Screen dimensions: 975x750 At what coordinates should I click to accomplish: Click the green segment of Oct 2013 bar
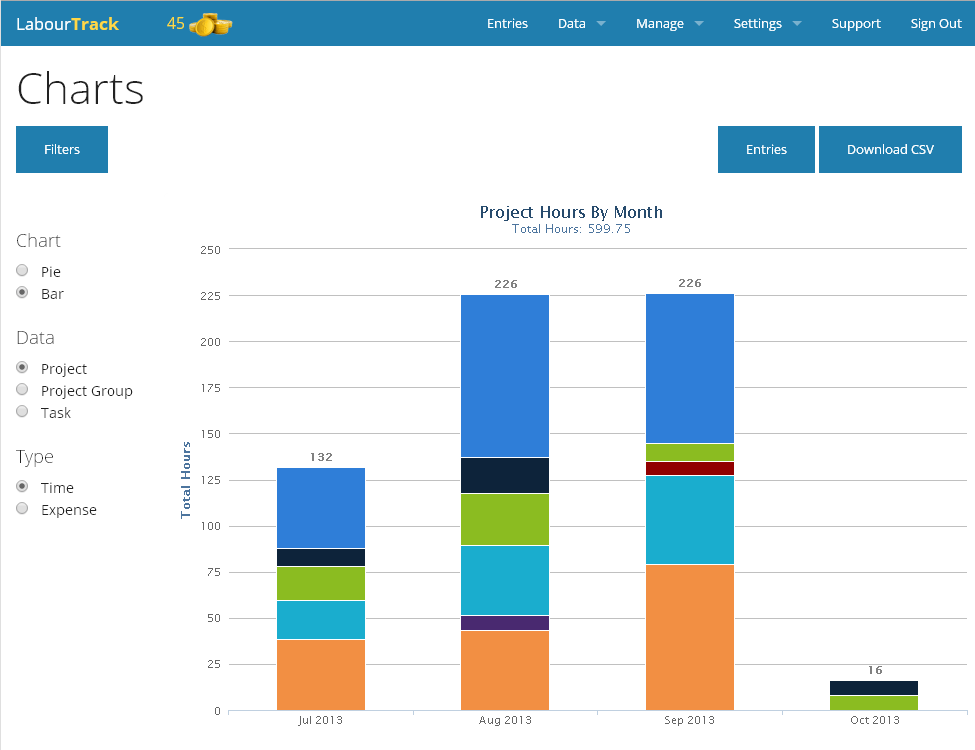(x=874, y=703)
